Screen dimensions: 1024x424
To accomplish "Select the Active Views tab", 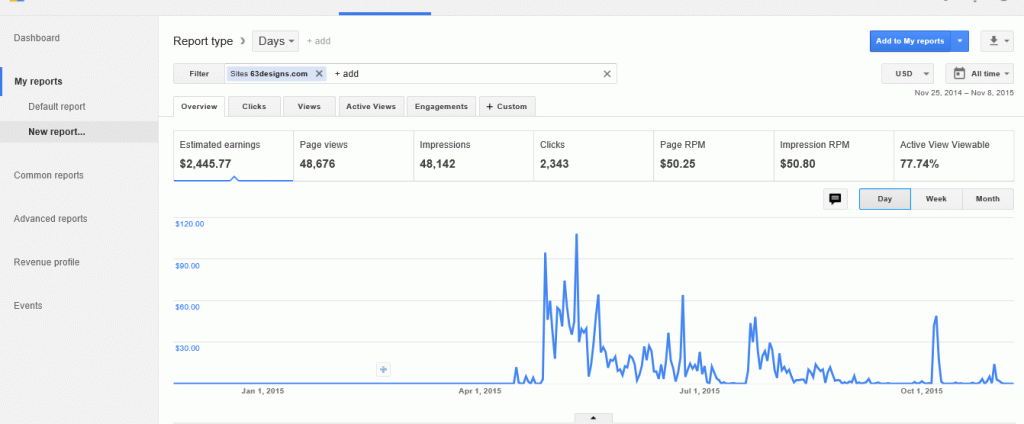I will (x=371, y=106).
